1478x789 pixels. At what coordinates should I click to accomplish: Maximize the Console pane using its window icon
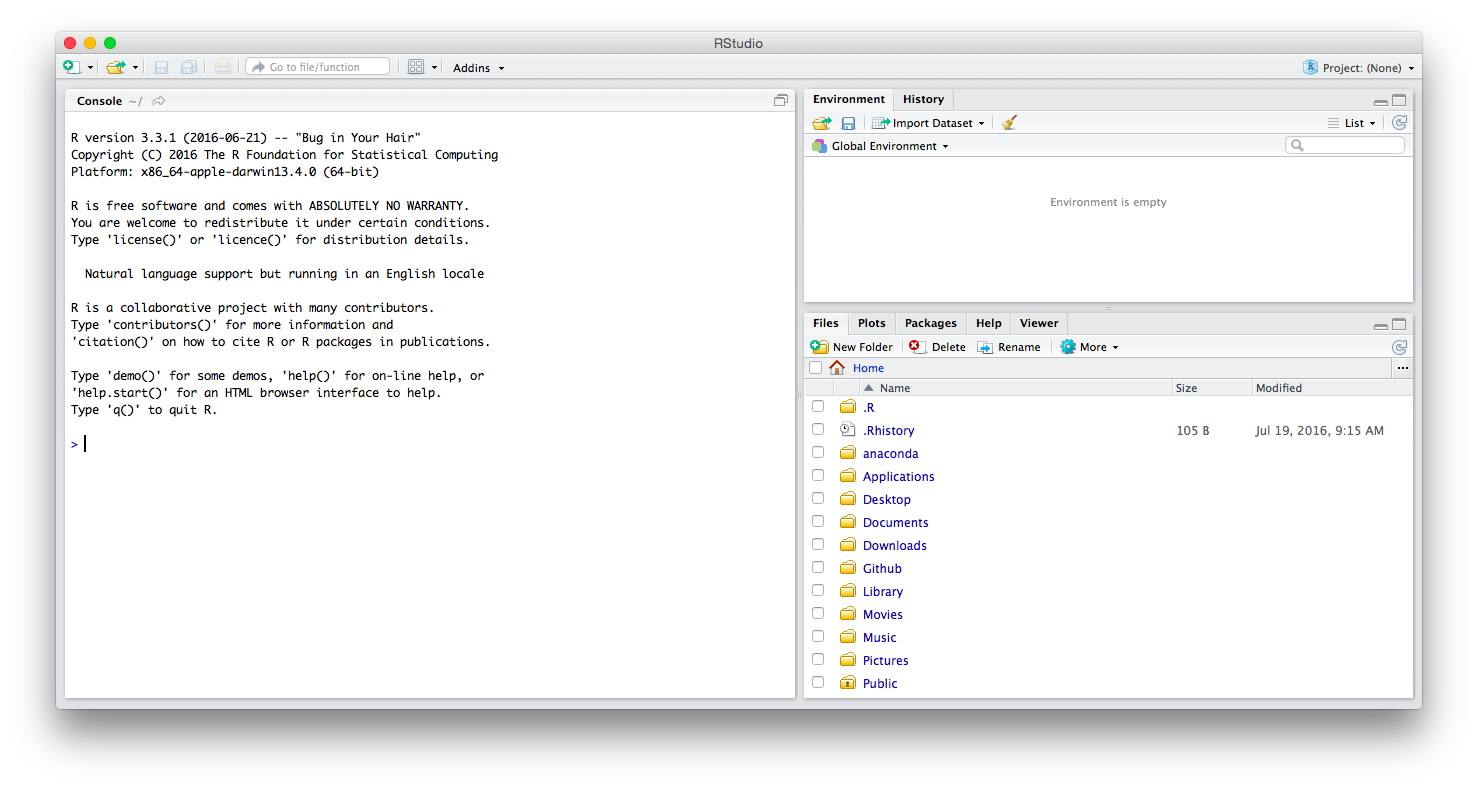(781, 100)
